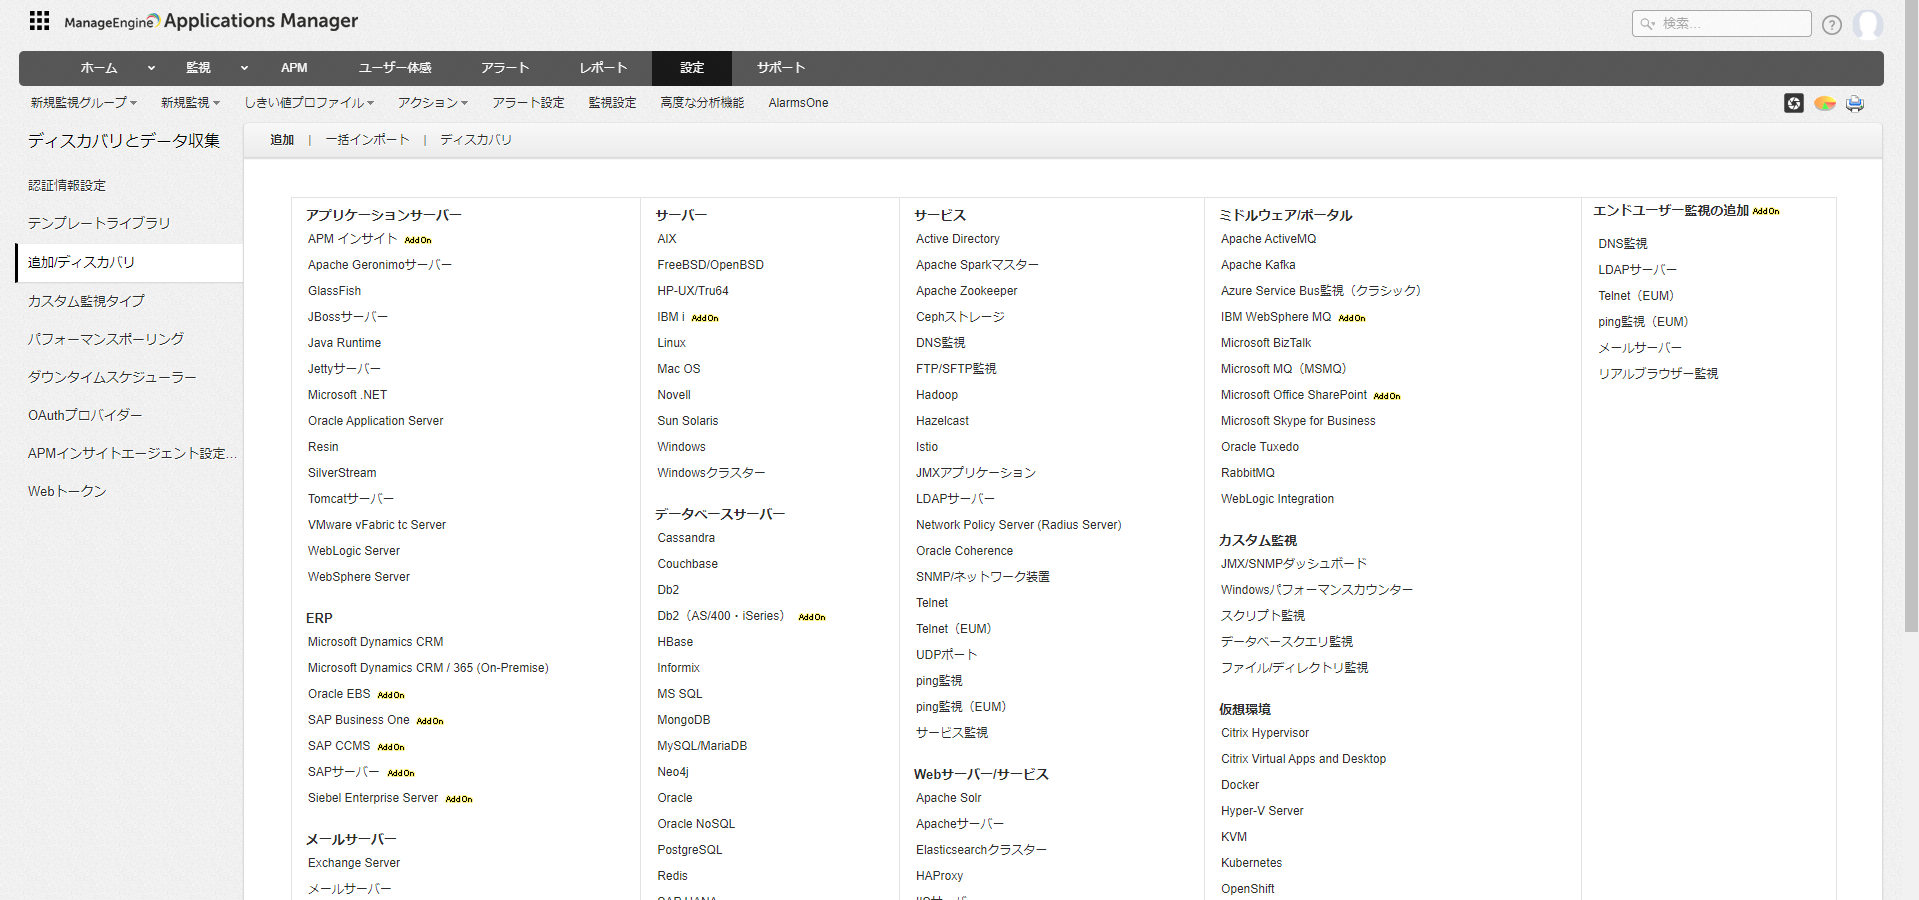Click the printer icon
Viewport: 1919px width, 900px height.
pyautogui.click(x=1855, y=103)
